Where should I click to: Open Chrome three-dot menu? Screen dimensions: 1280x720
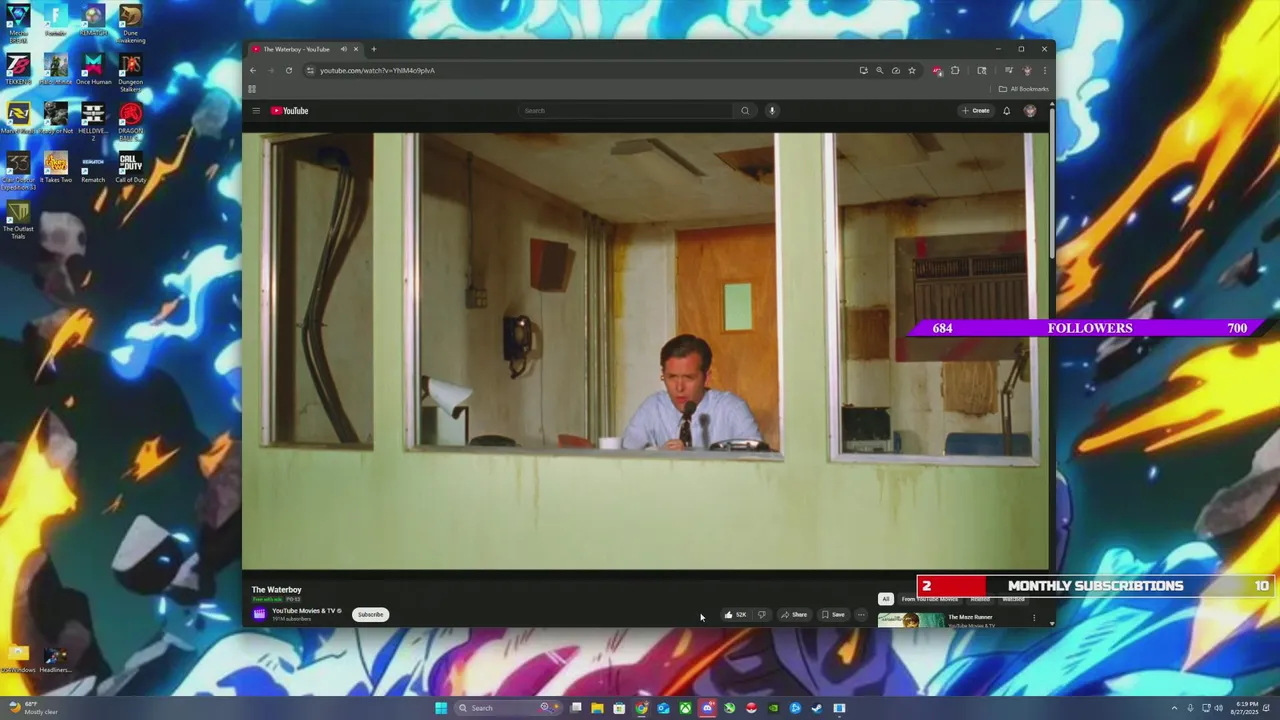(1044, 70)
